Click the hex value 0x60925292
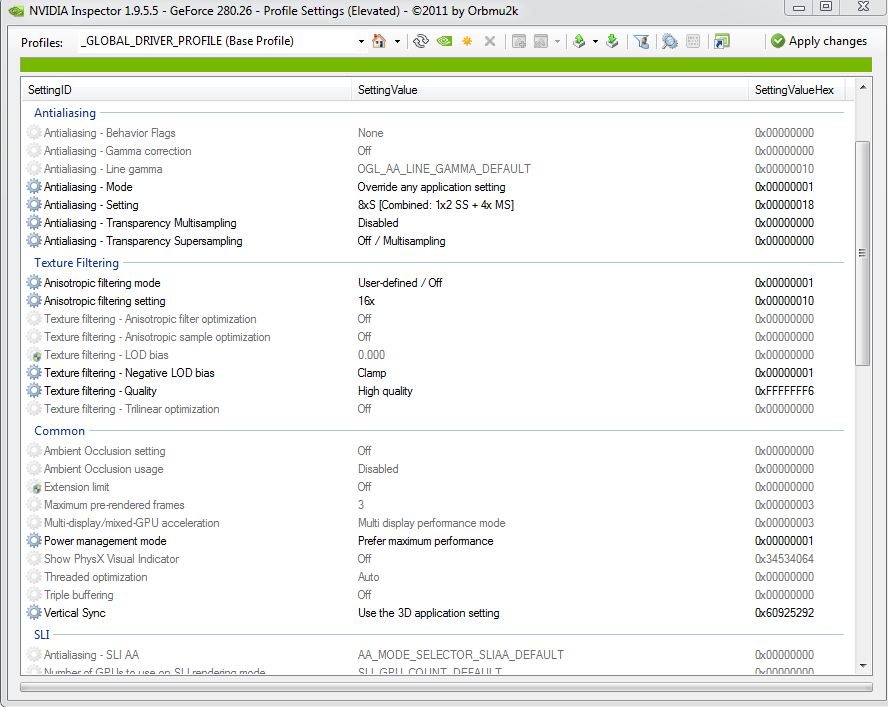 pyautogui.click(x=784, y=613)
